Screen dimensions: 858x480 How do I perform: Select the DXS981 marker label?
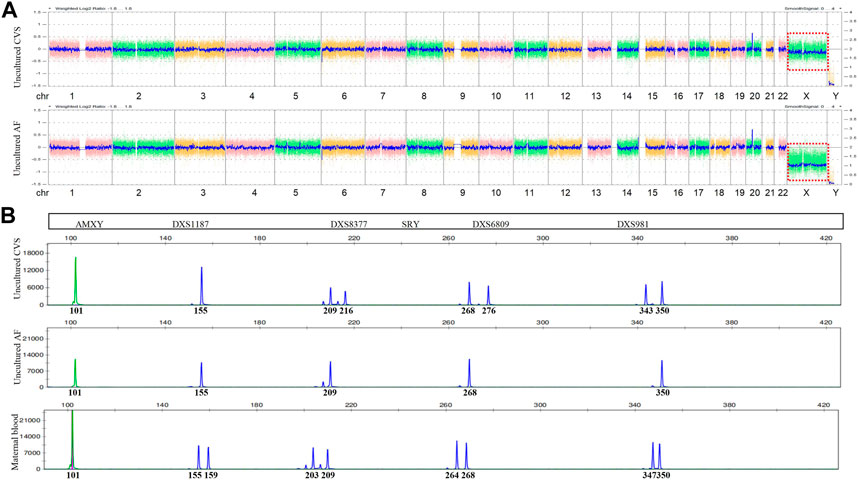(x=633, y=224)
